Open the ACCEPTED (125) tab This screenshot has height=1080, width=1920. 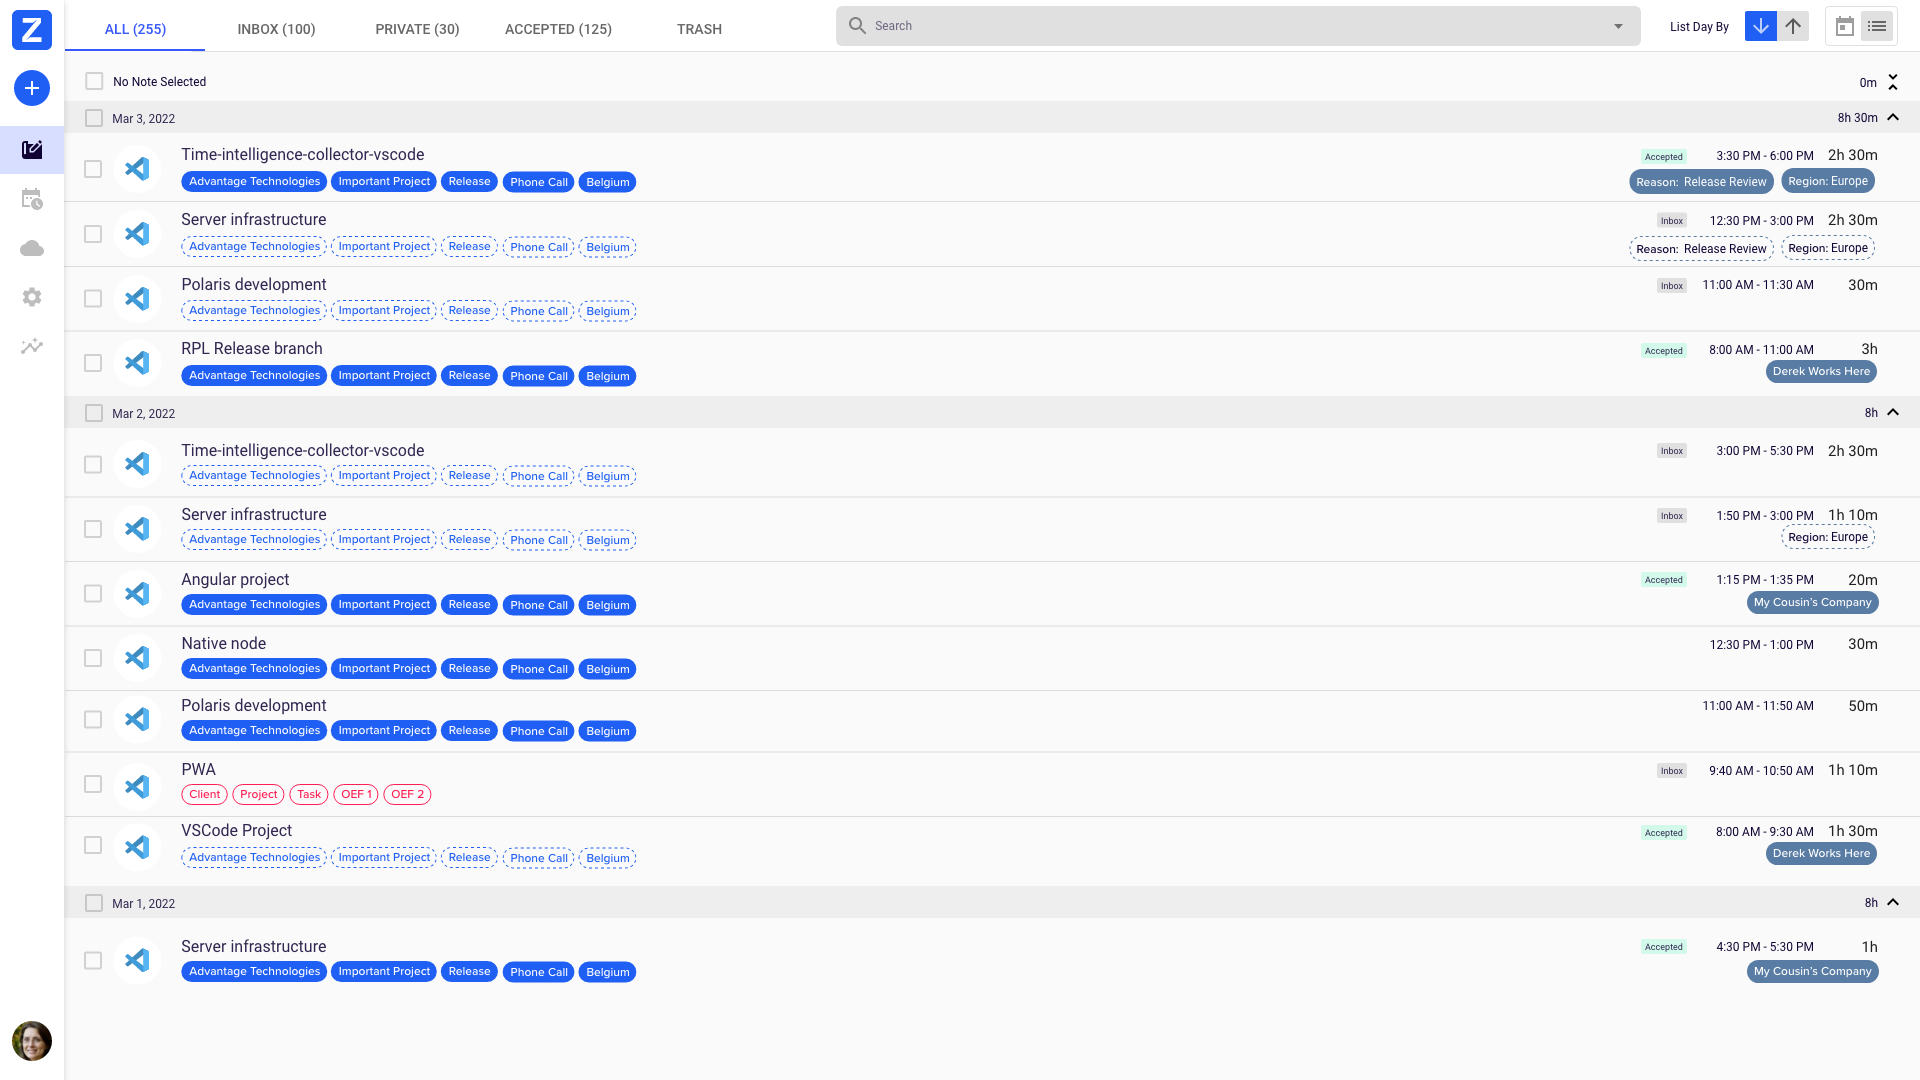point(558,29)
